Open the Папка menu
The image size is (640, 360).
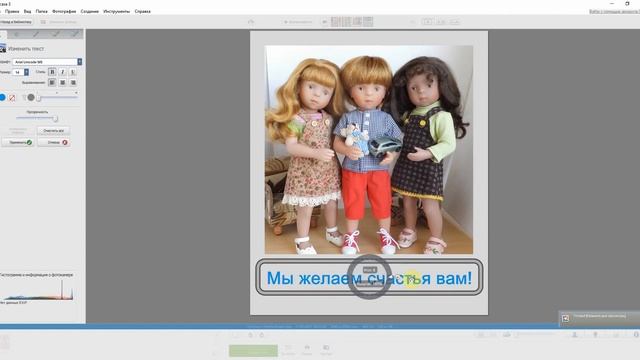point(41,11)
